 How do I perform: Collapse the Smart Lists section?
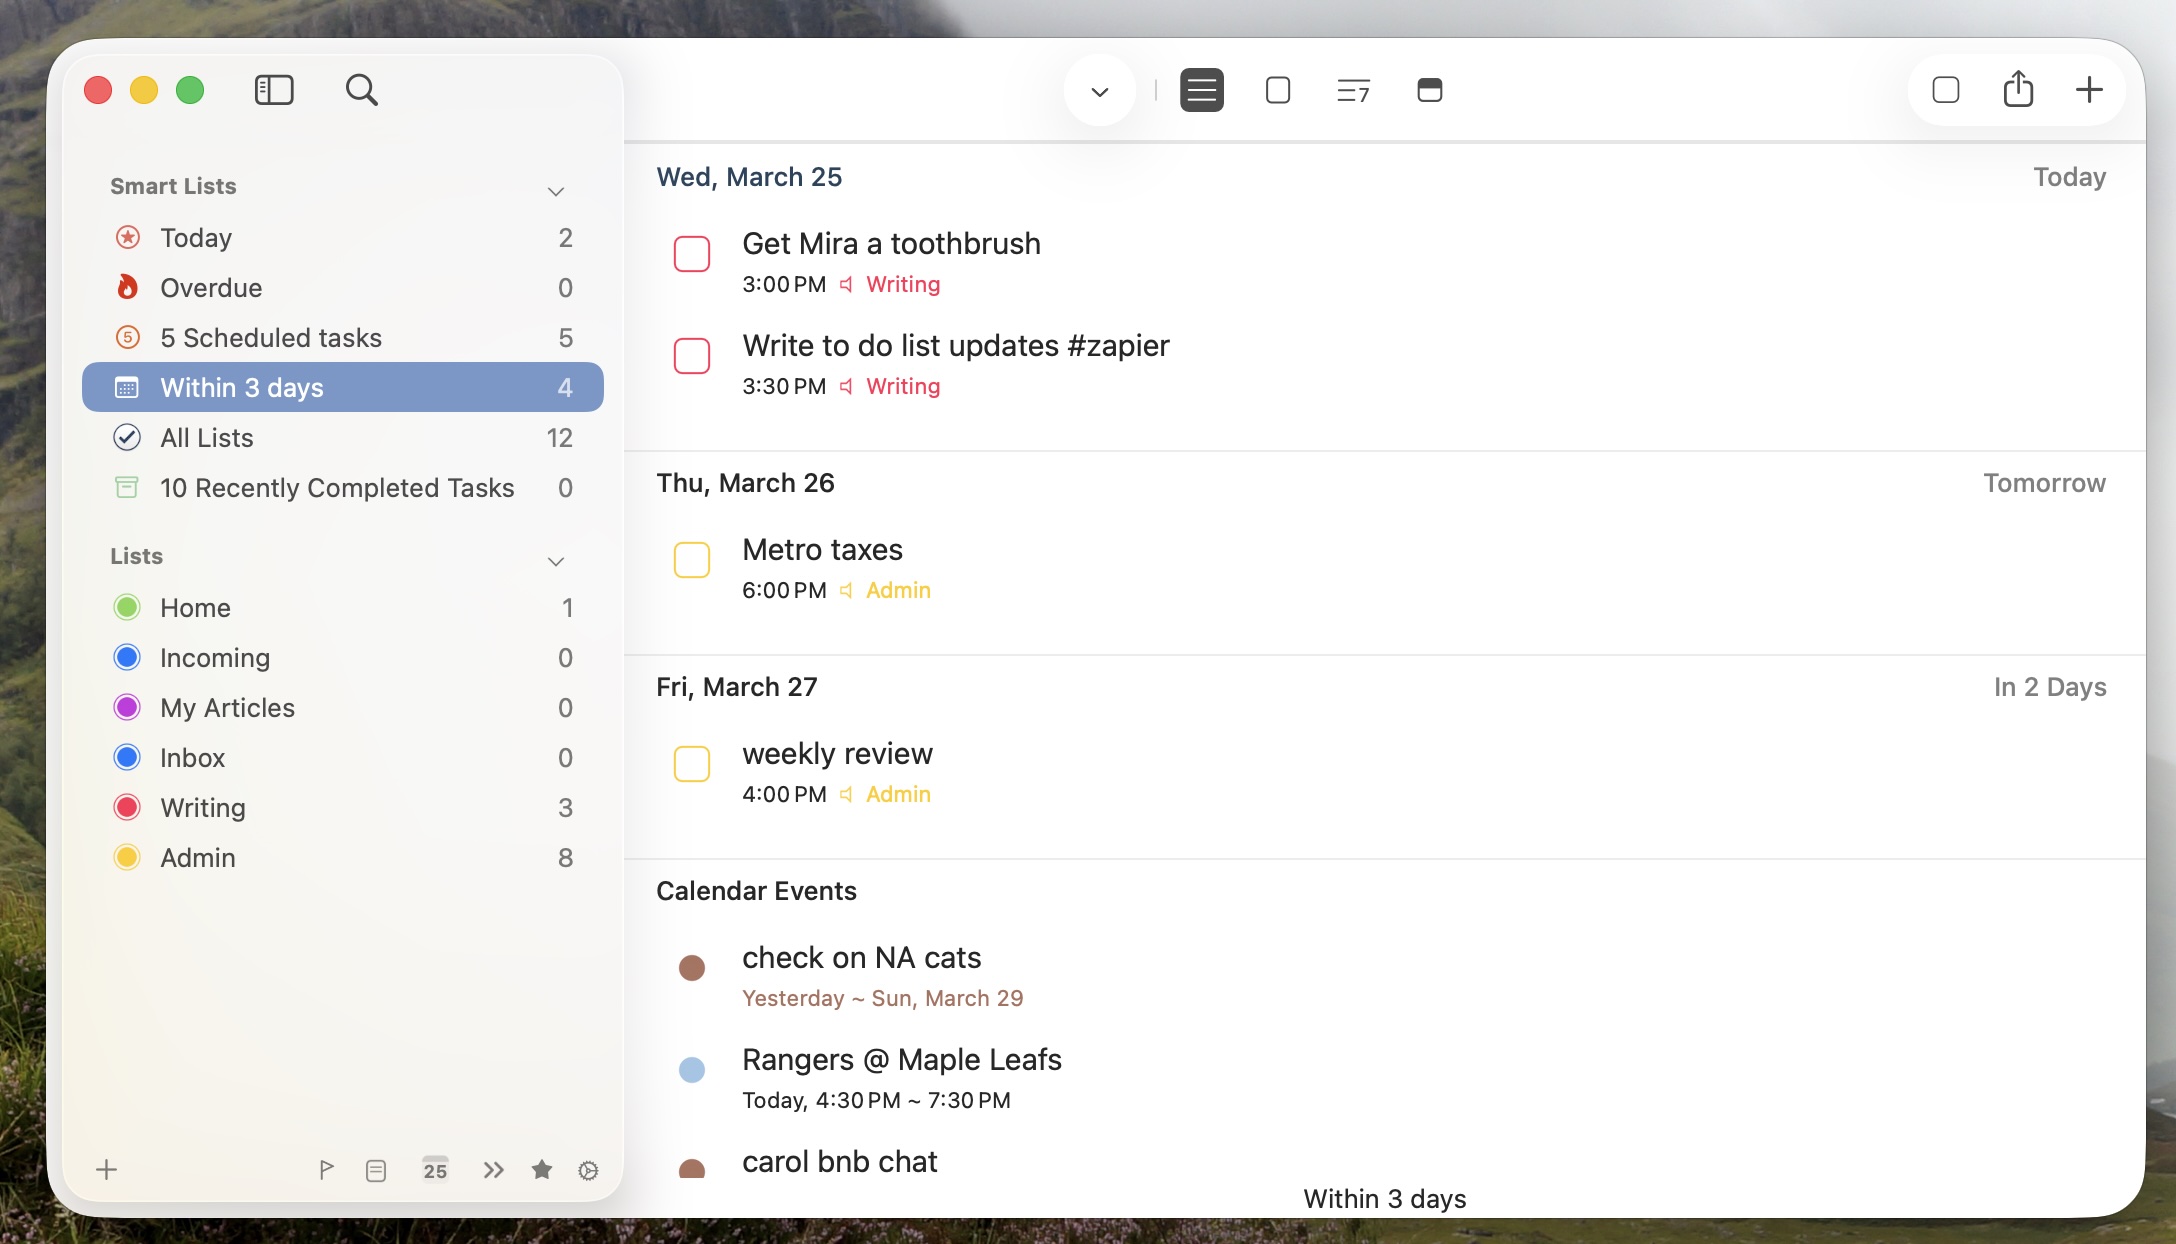(556, 190)
